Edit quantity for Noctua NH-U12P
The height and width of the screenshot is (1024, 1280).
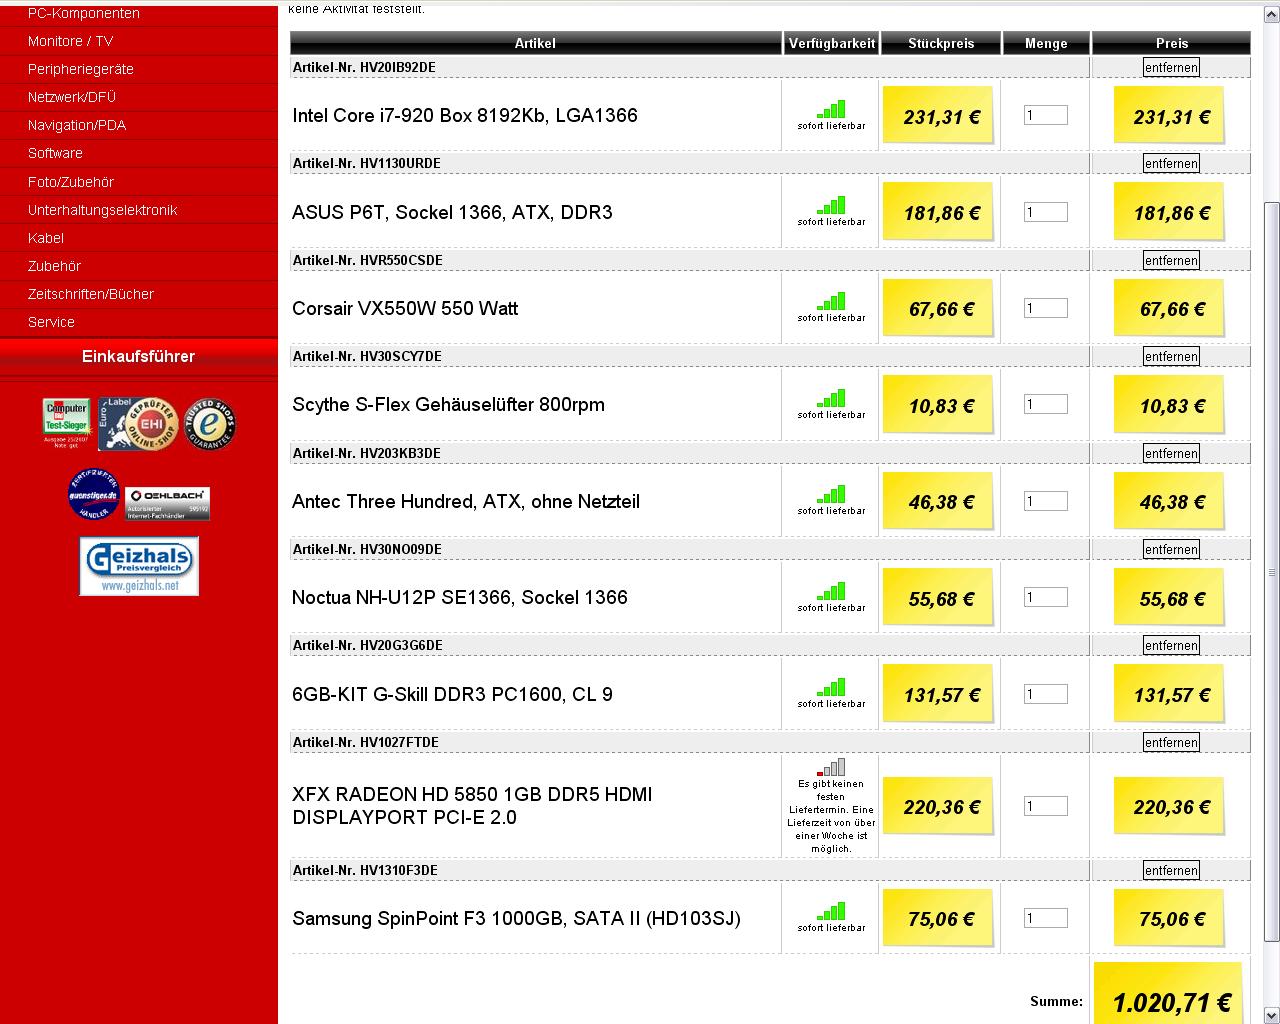[1045, 597]
